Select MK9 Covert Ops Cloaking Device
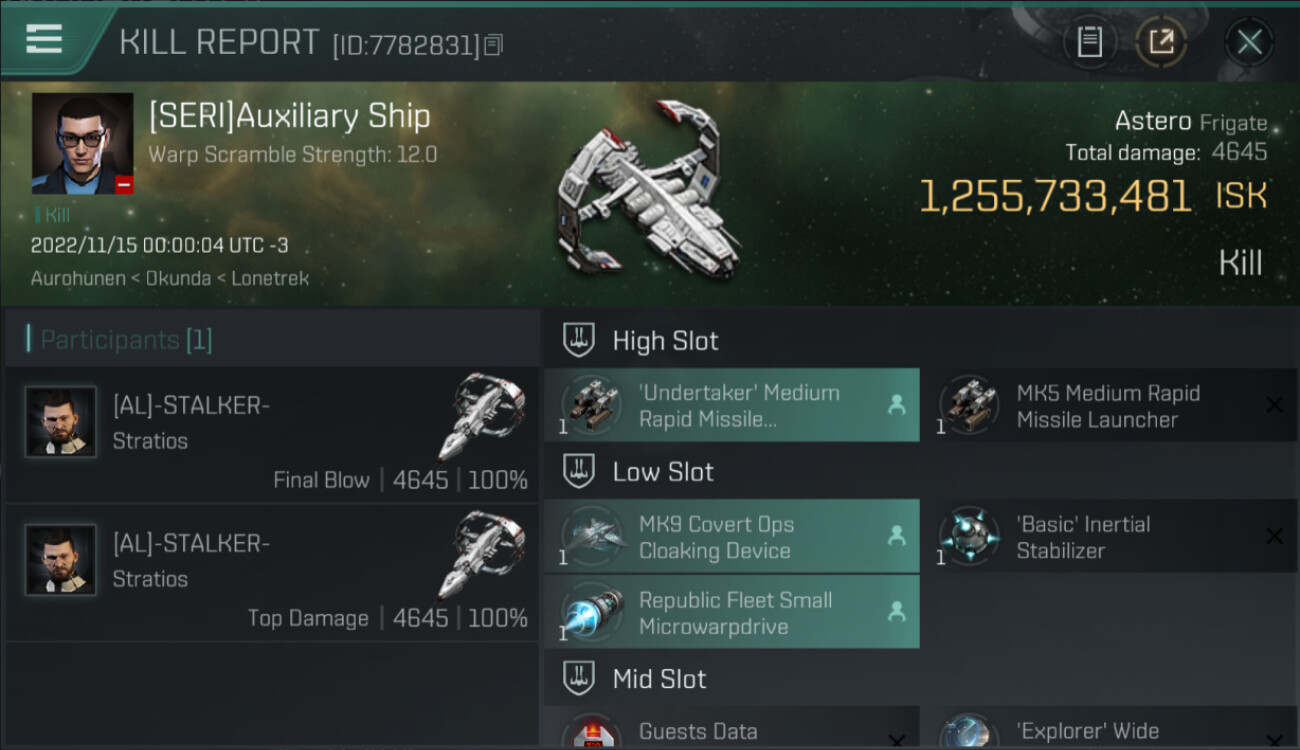 tap(731, 537)
